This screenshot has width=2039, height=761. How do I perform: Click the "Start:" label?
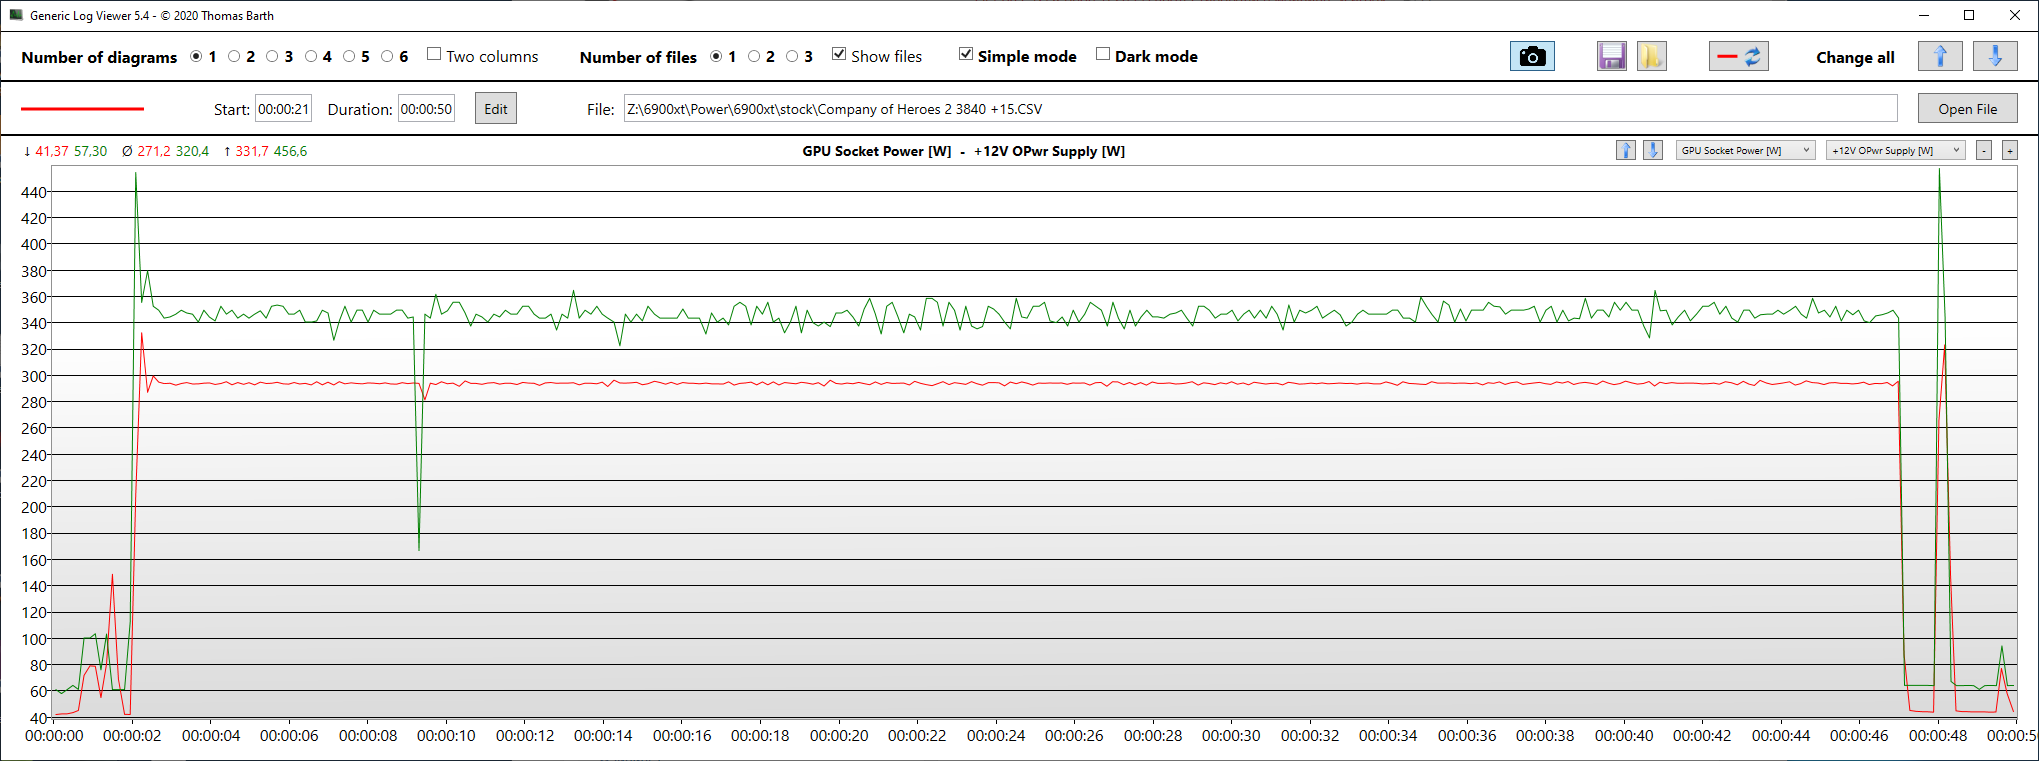coord(232,109)
